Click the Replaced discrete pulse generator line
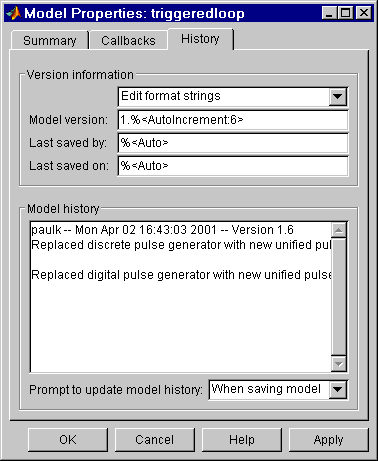This screenshot has width=378, height=461. click(181, 245)
